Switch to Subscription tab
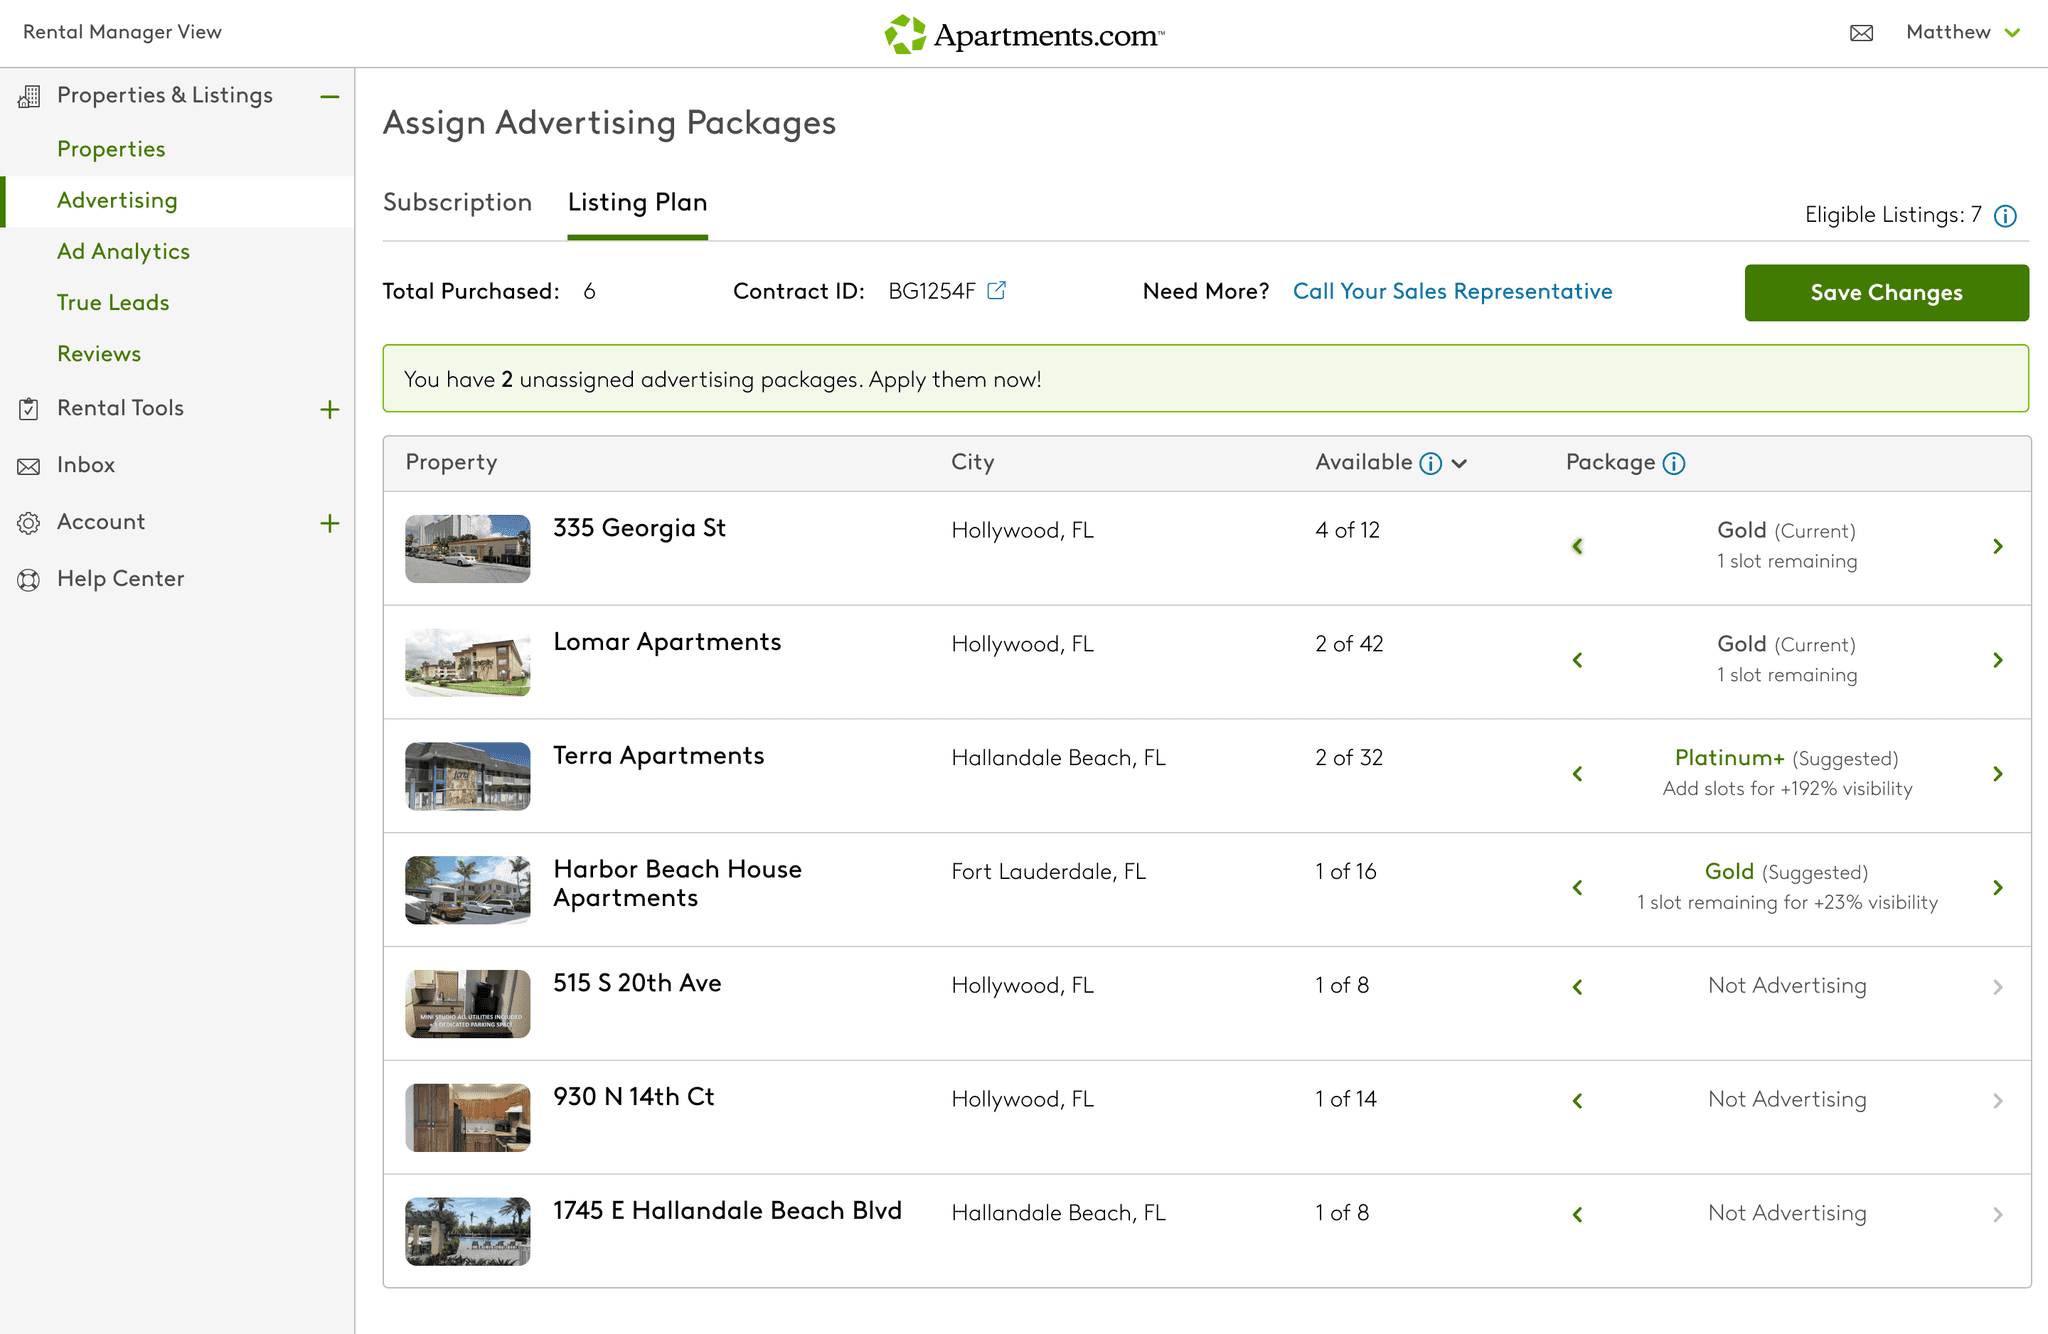2048x1334 pixels. [457, 202]
